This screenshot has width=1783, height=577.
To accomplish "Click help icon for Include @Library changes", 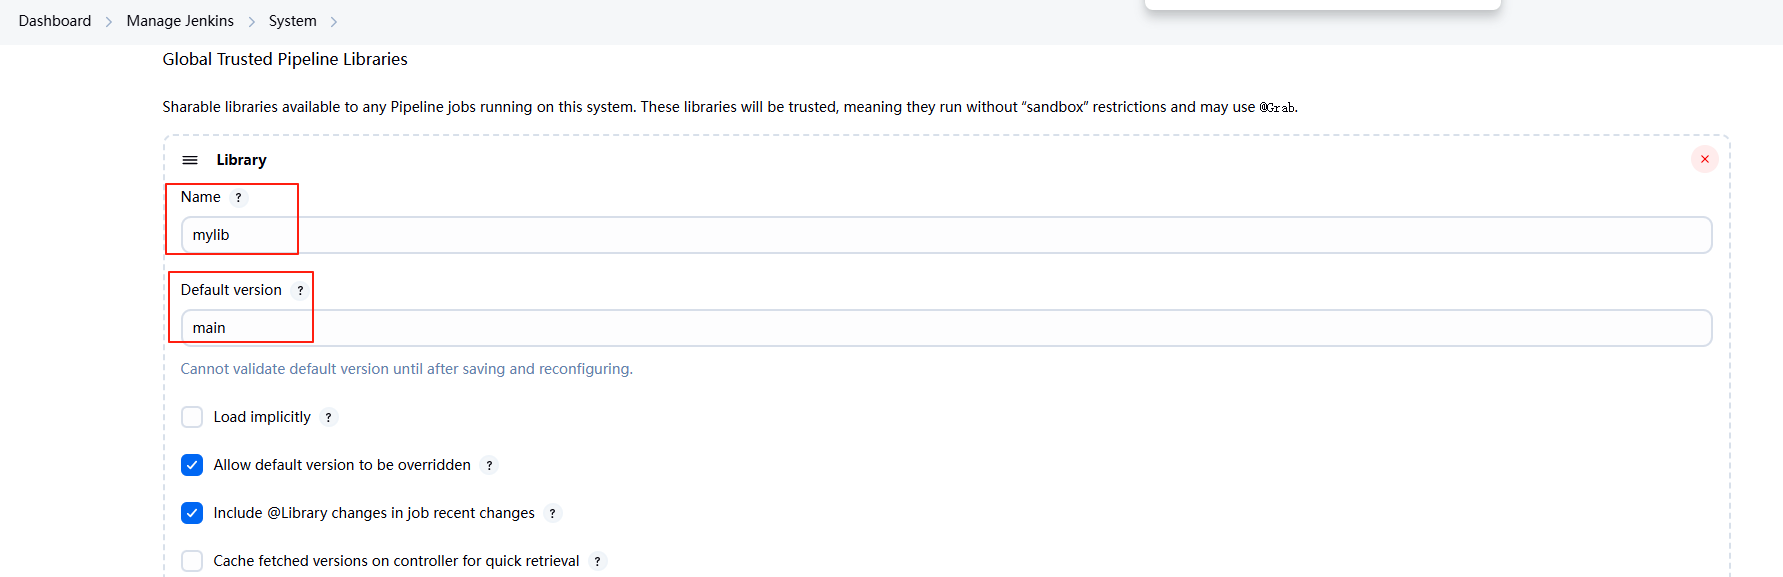I will click(x=552, y=514).
